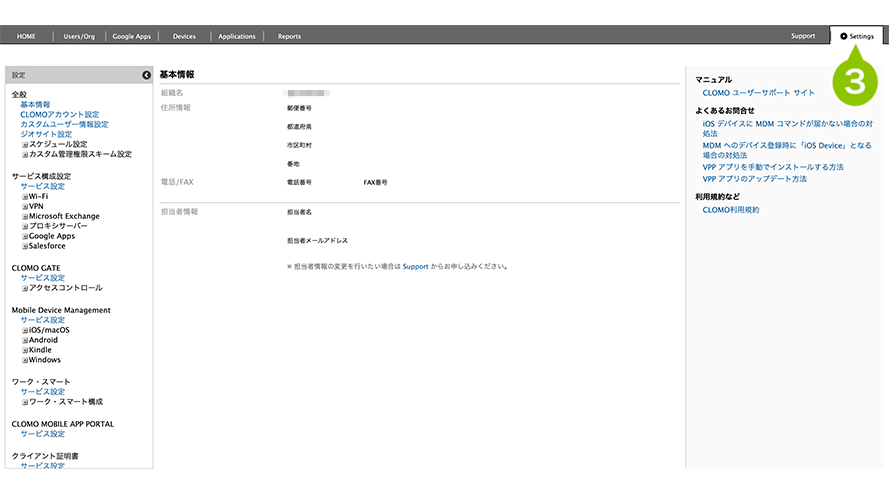Expand the Microsoft Exchange node
This screenshot has height=500, width=889.
click(x=25, y=217)
